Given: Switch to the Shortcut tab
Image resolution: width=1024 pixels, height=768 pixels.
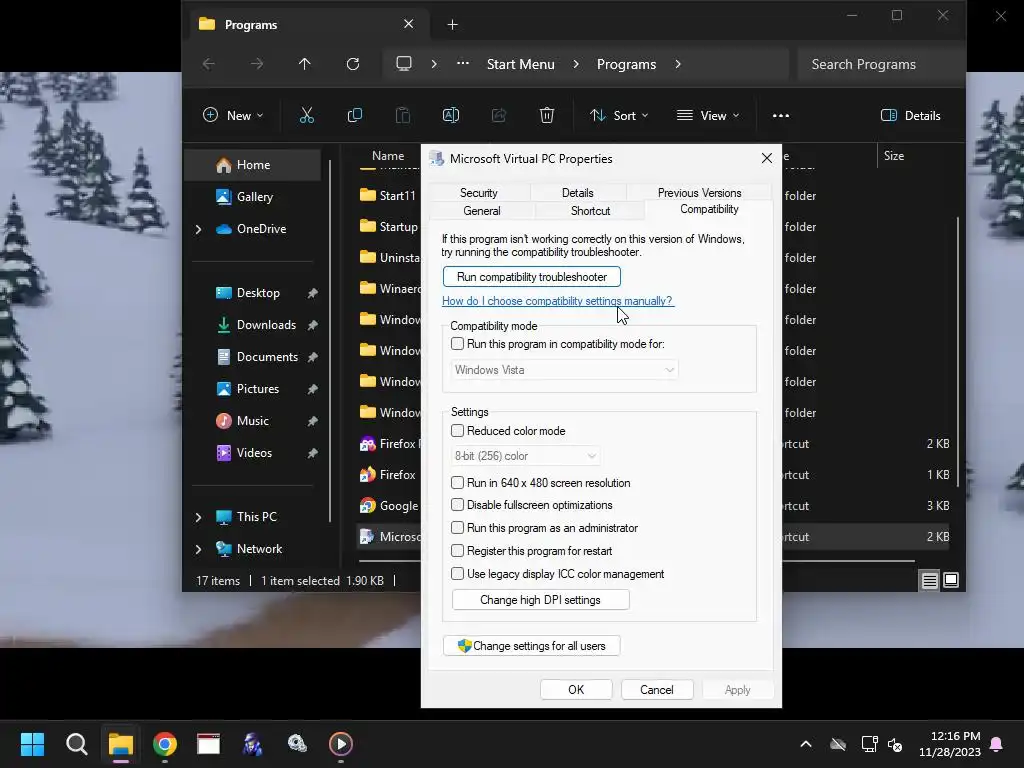Looking at the screenshot, I should [x=590, y=211].
